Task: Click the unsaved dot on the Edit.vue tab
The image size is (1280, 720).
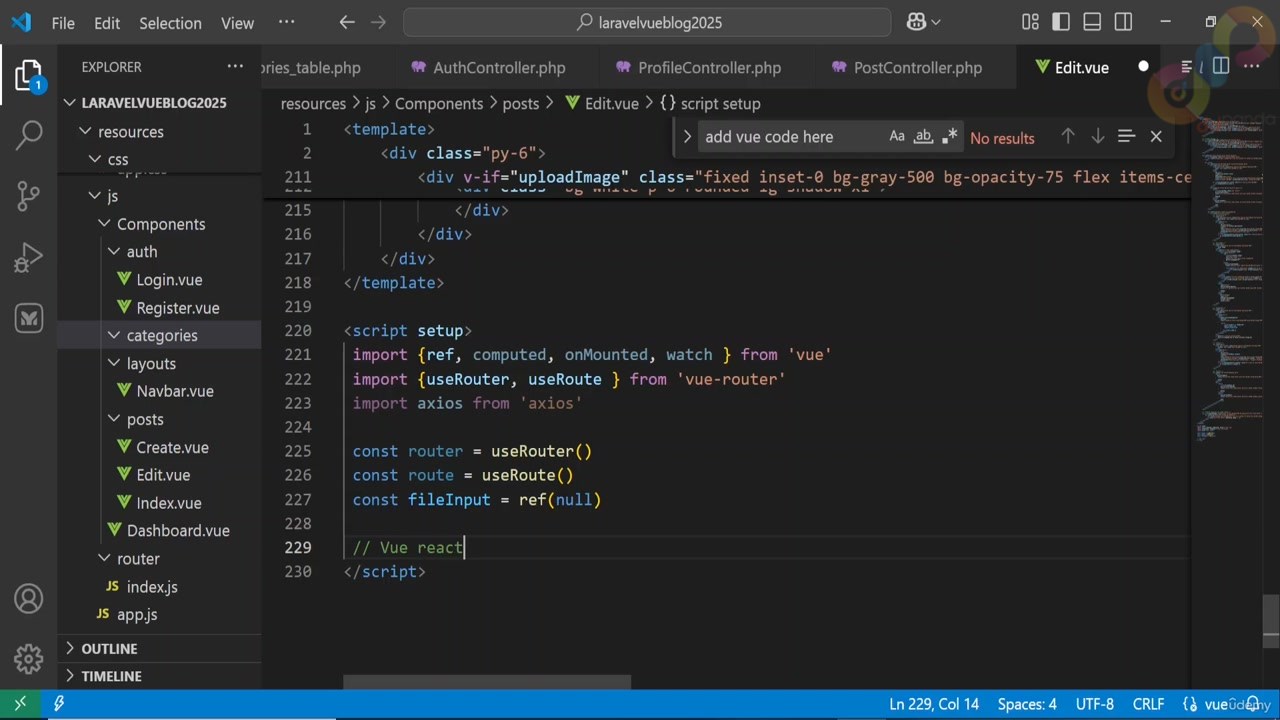Action: point(1143,67)
